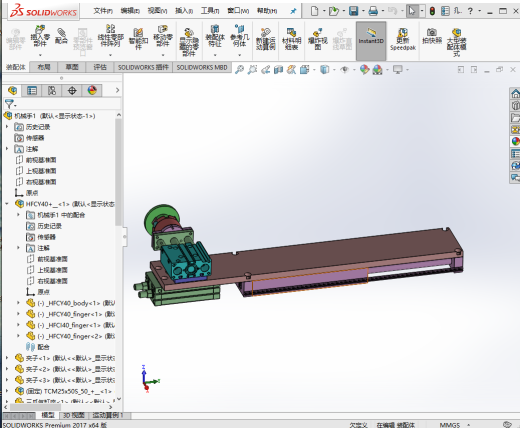Open the Exploded View tool
This screenshot has width=520, height=428.
(x=318, y=38)
